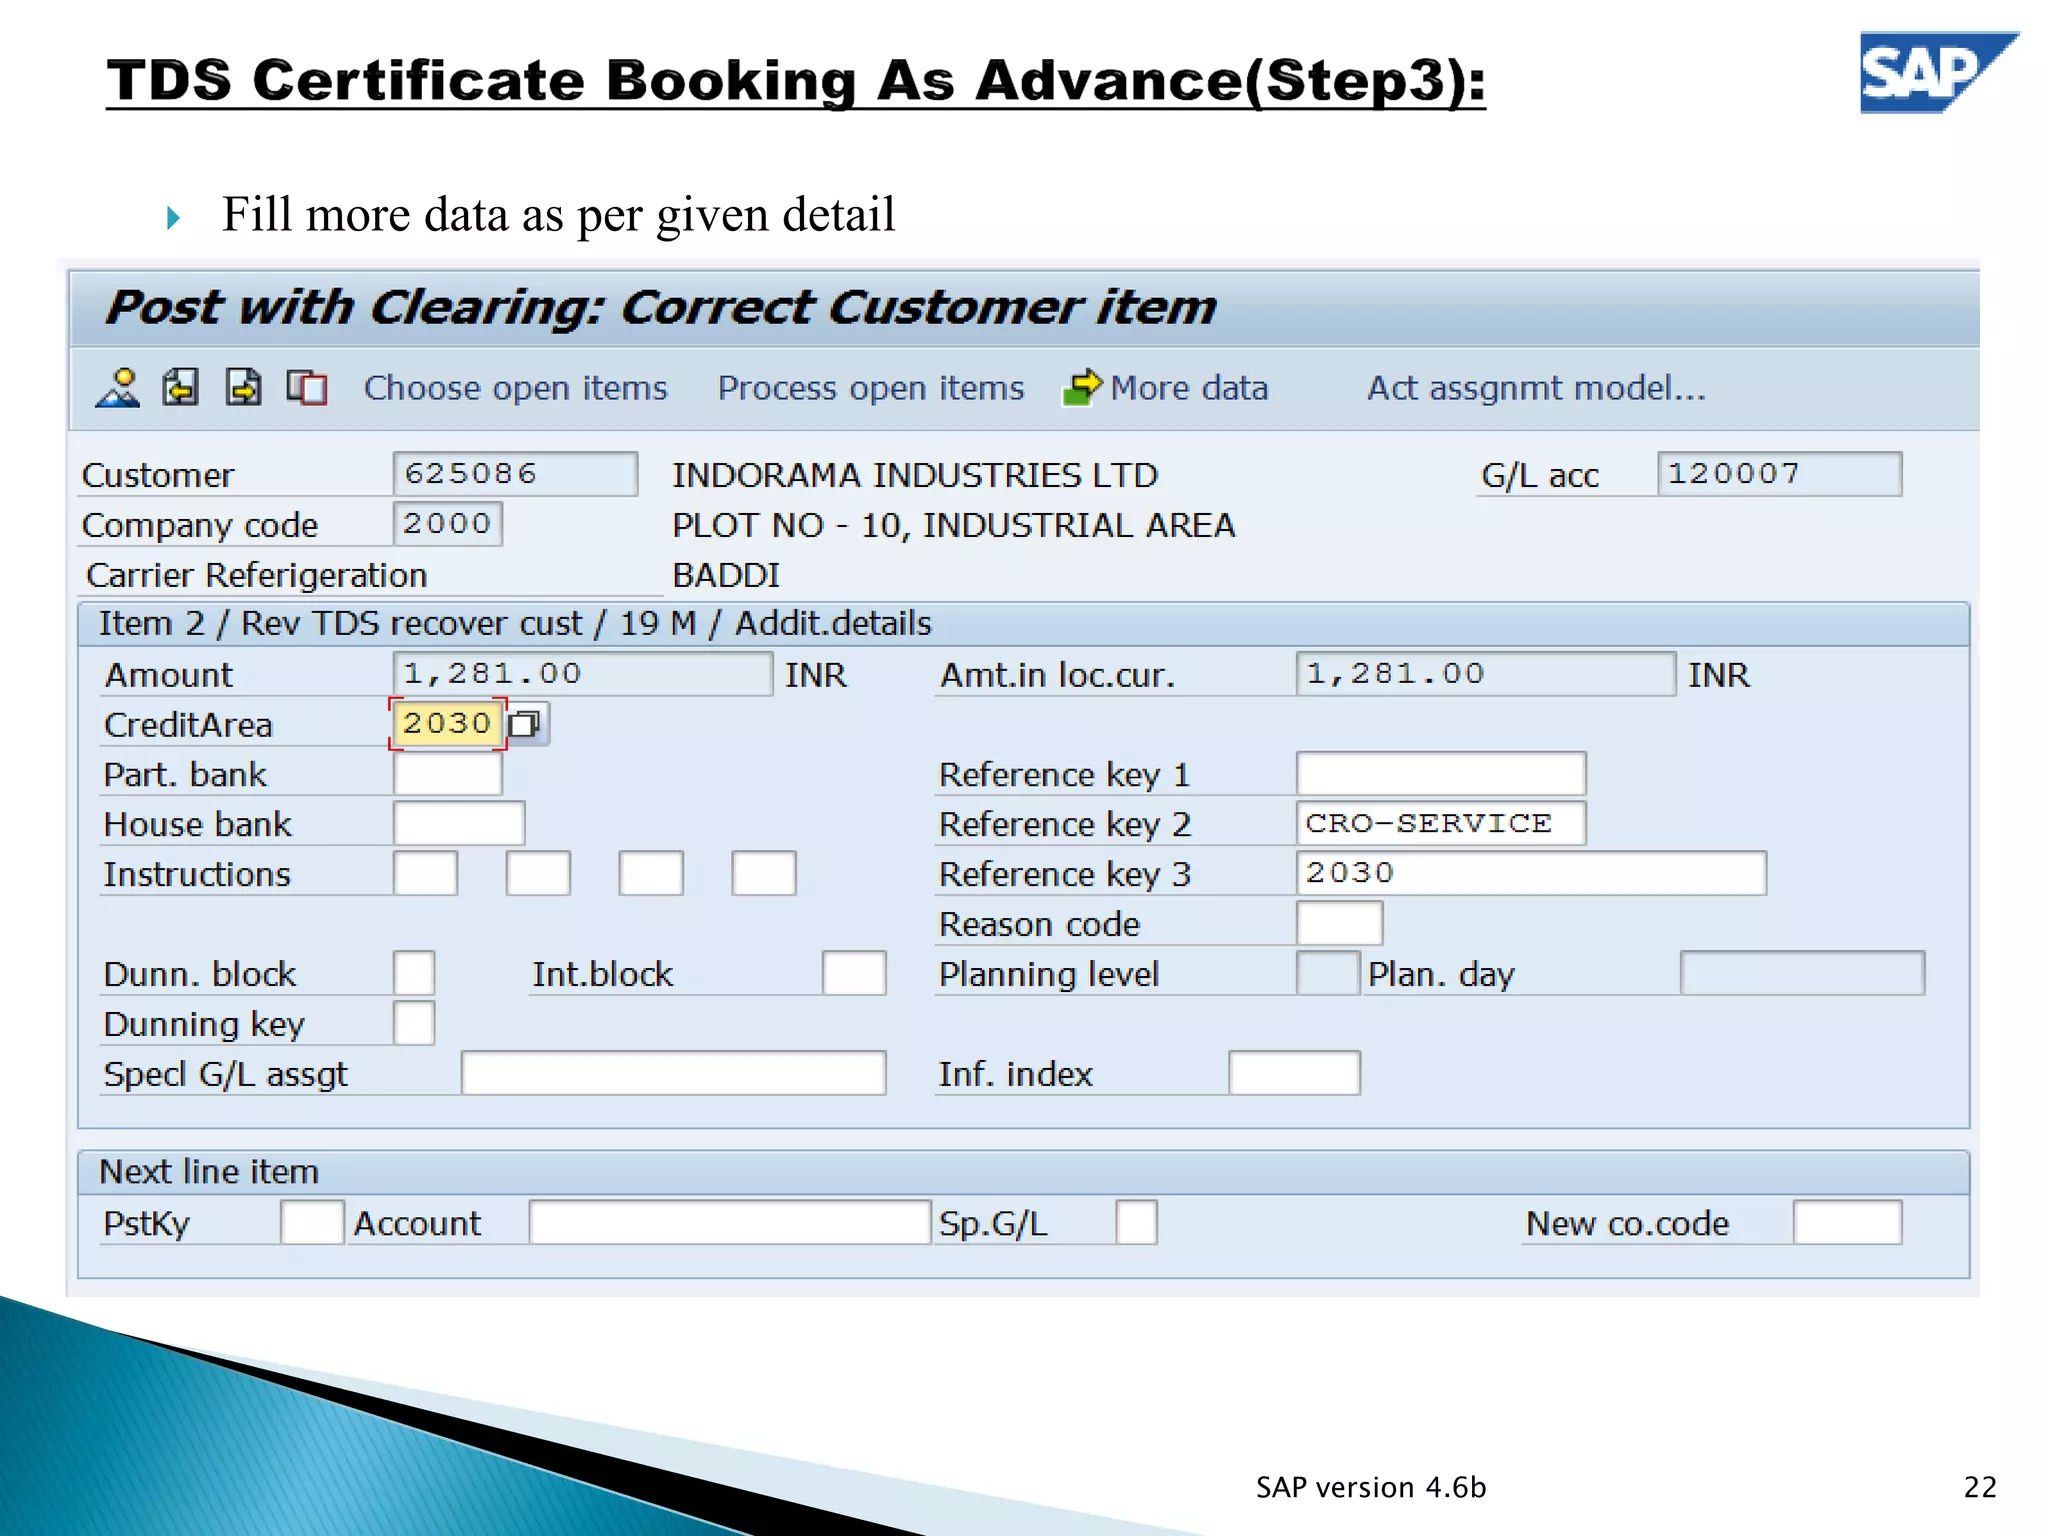Image resolution: width=2048 pixels, height=1536 pixels.
Task: Click the PstKy field
Action: pos(312,1223)
